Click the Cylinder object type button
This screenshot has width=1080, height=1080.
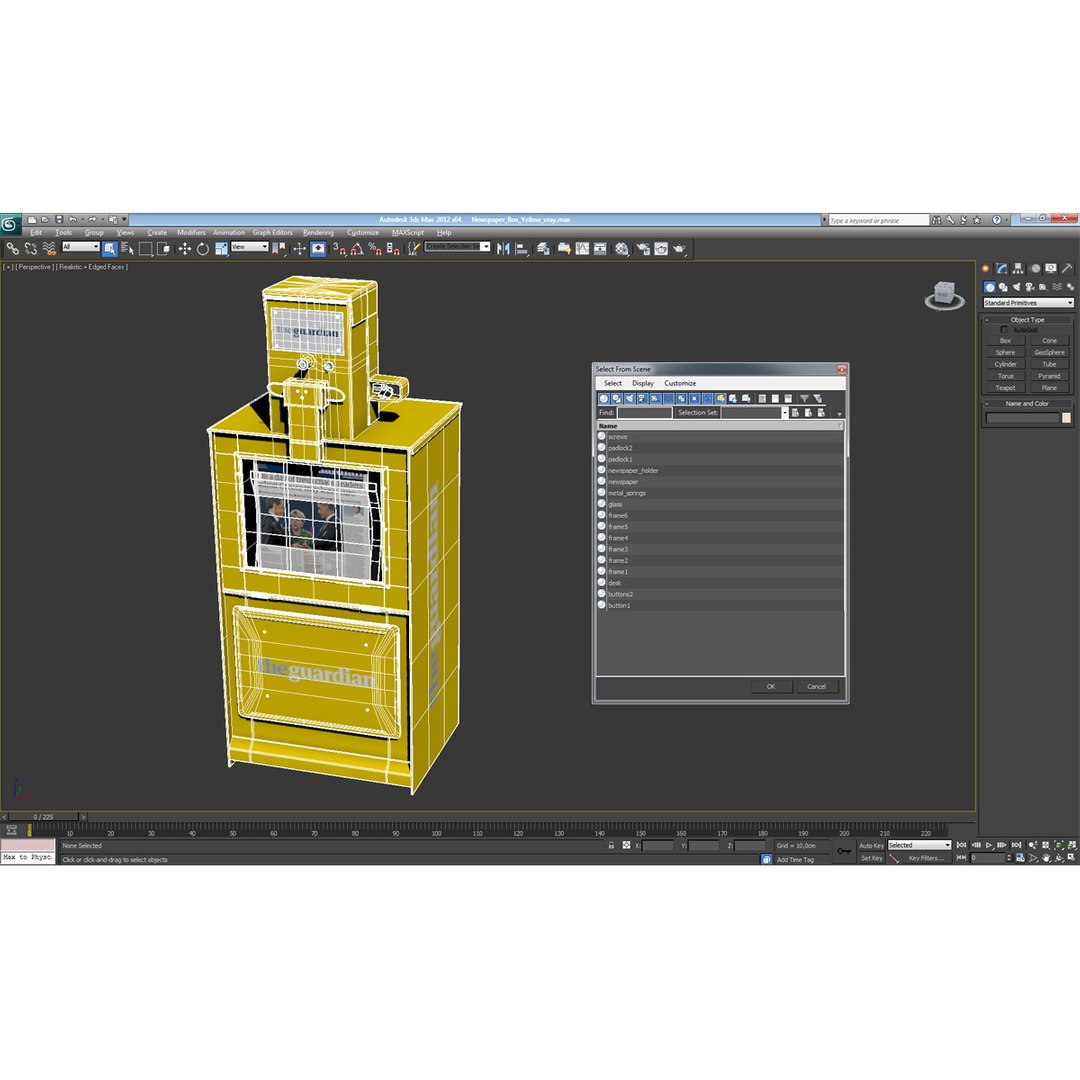pyautogui.click(x=1005, y=364)
